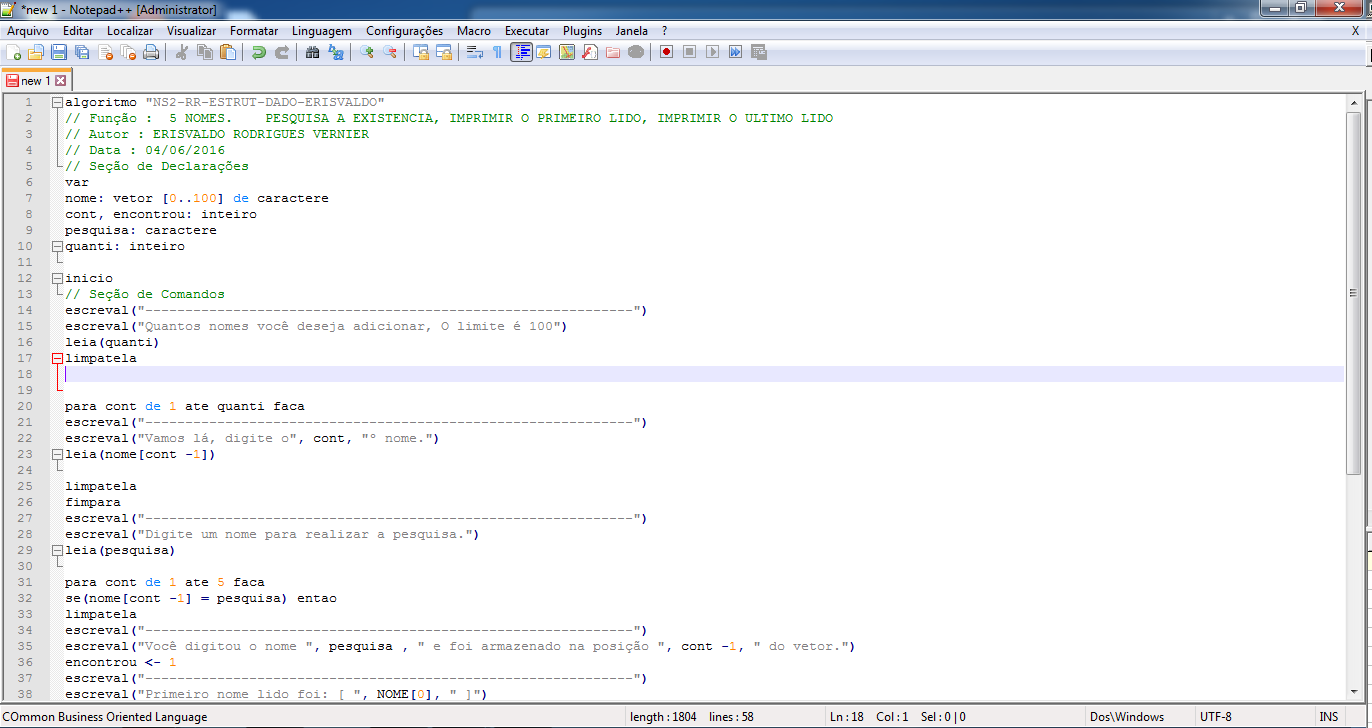Screen dimensions: 1372x728
Task: Click the Replace toolbar icon
Action: click(335, 52)
